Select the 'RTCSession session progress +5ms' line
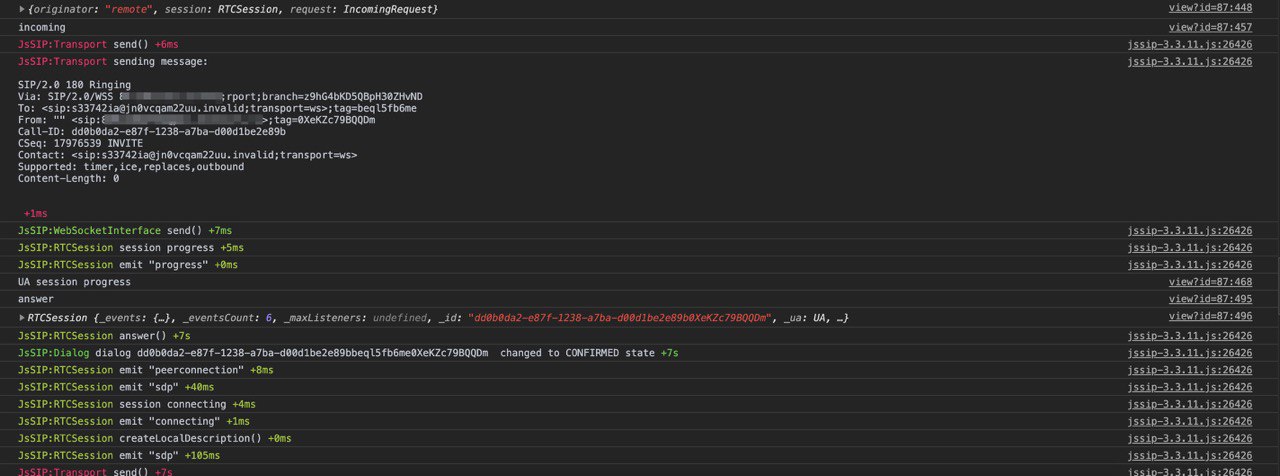The image size is (1280, 476). (131, 248)
